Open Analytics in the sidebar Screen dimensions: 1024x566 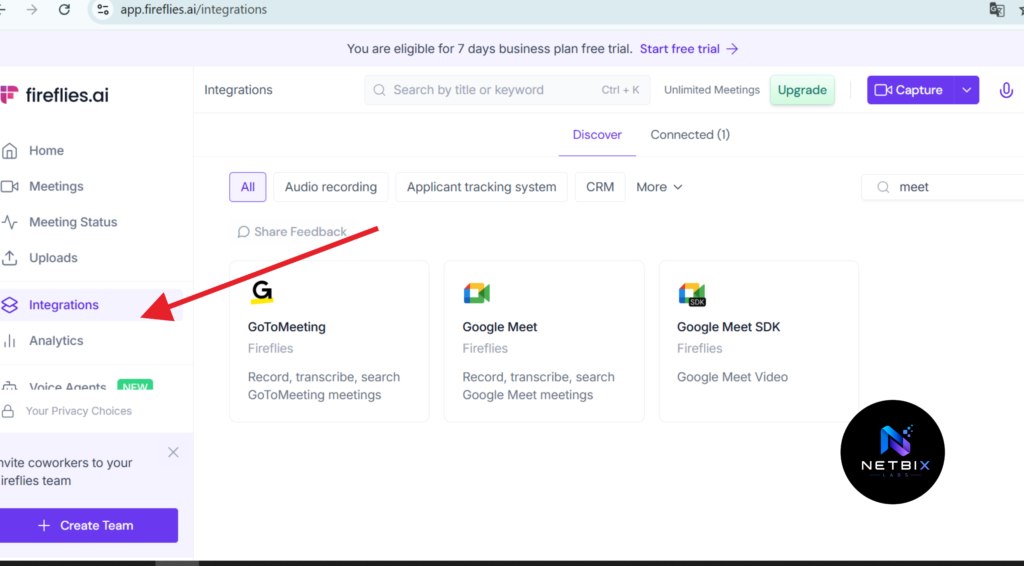coord(56,341)
